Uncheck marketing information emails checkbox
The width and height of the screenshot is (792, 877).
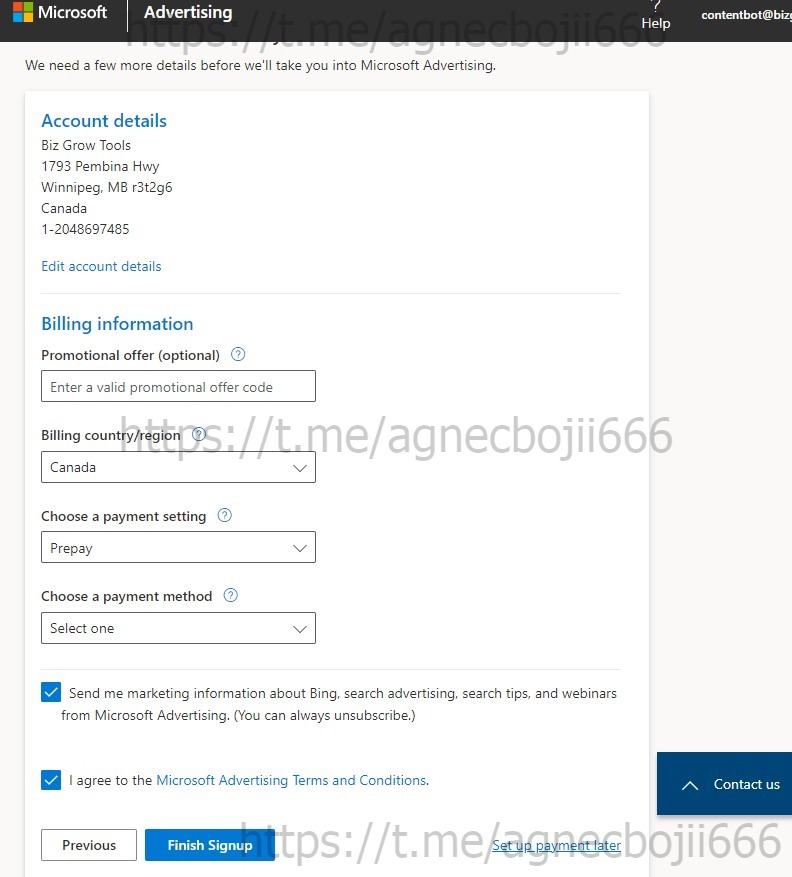point(51,692)
